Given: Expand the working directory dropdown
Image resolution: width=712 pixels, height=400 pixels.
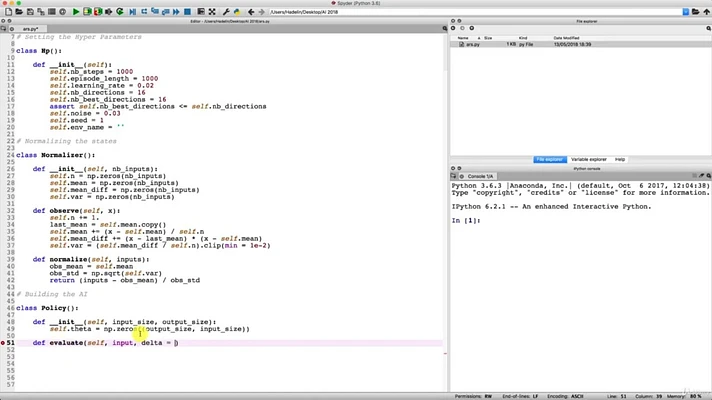Looking at the screenshot, I should (686, 12).
